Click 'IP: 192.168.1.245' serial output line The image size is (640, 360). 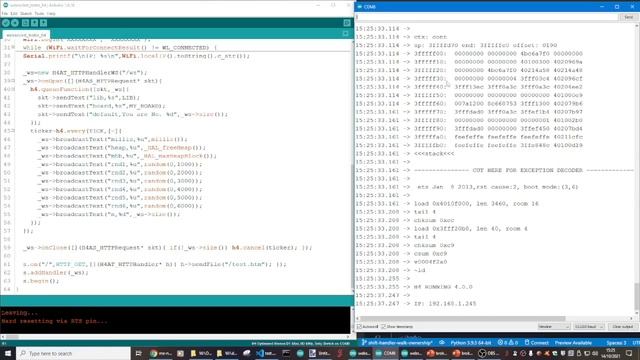pos(445,304)
